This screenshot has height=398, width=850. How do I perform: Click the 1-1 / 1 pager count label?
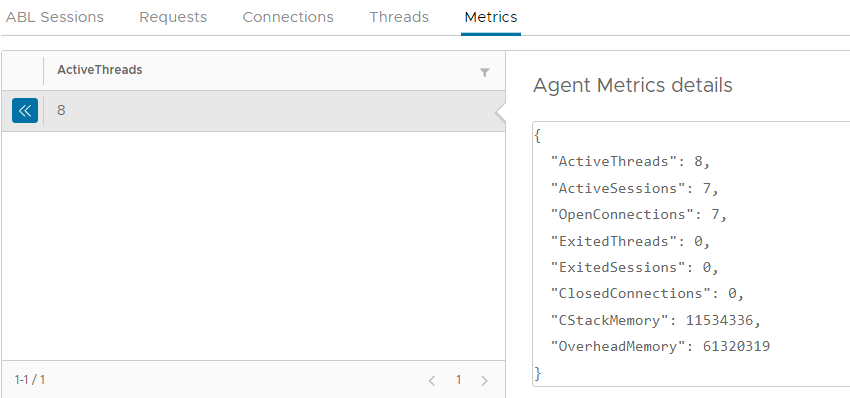click(30, 380)
